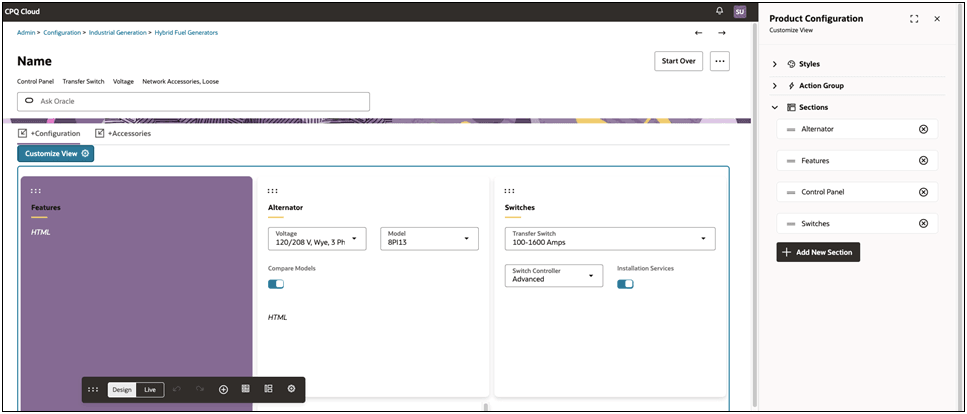
Task: Expand the Styles section
Action: click(775, 64)
